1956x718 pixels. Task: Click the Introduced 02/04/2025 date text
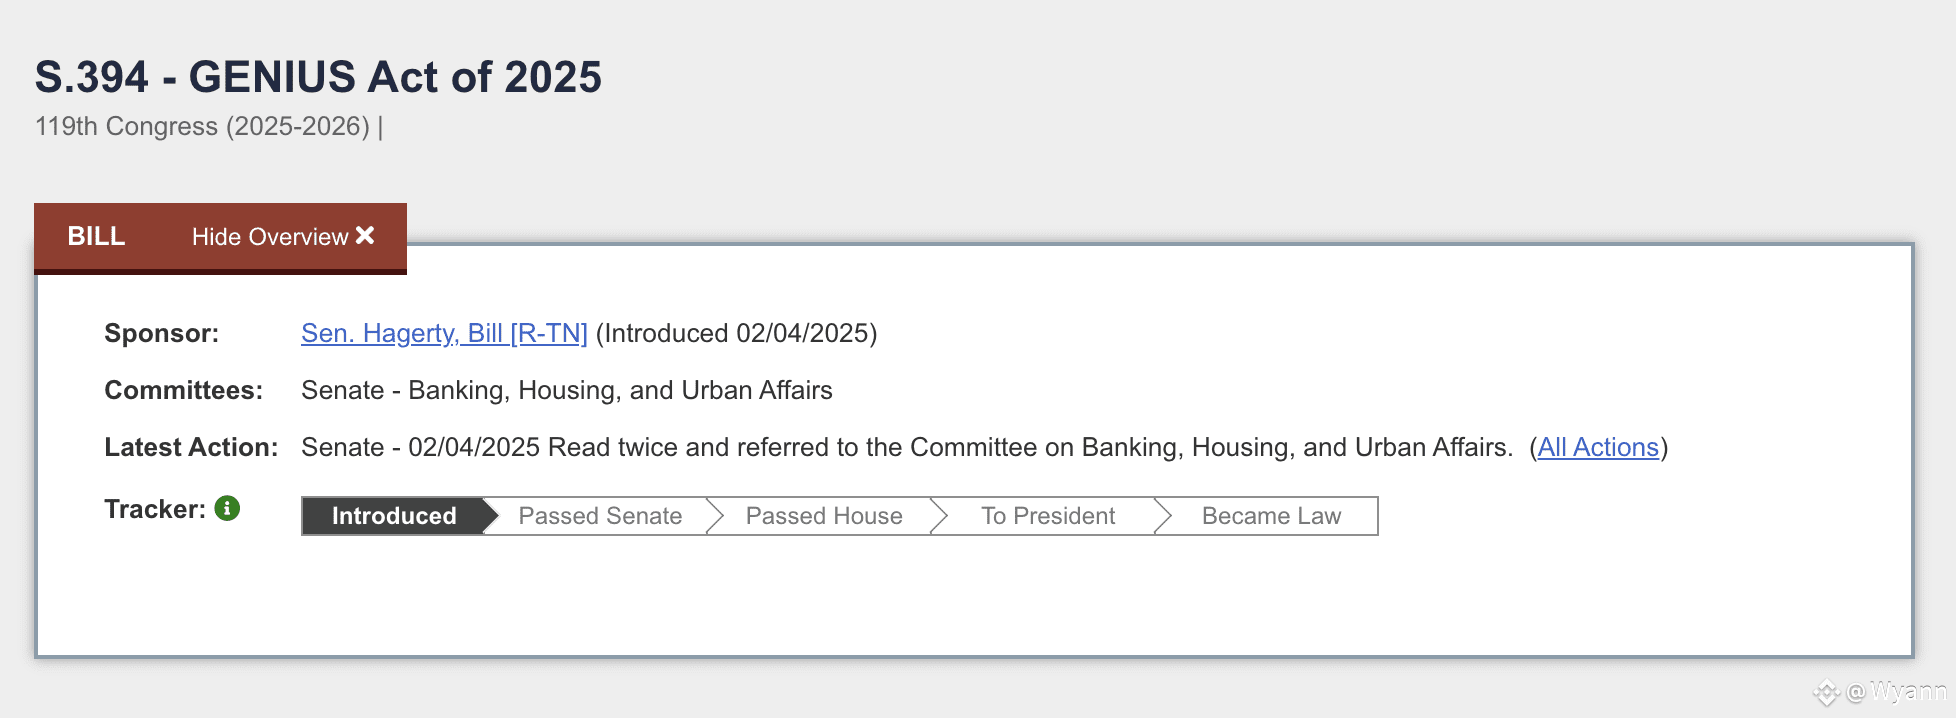736,333
